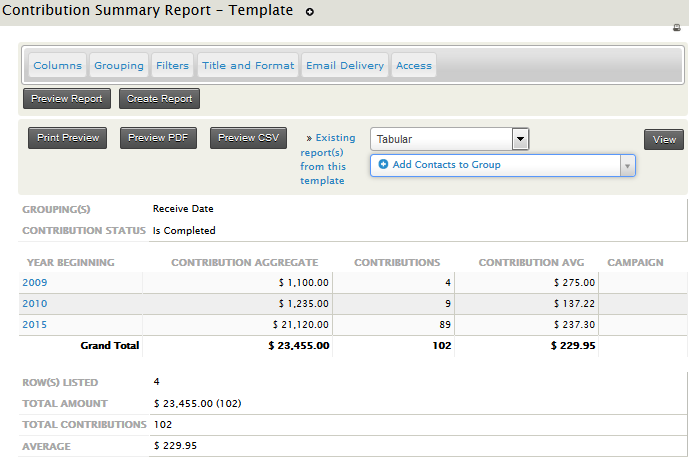Go to the Email Delivery tab

coord(345,66)
